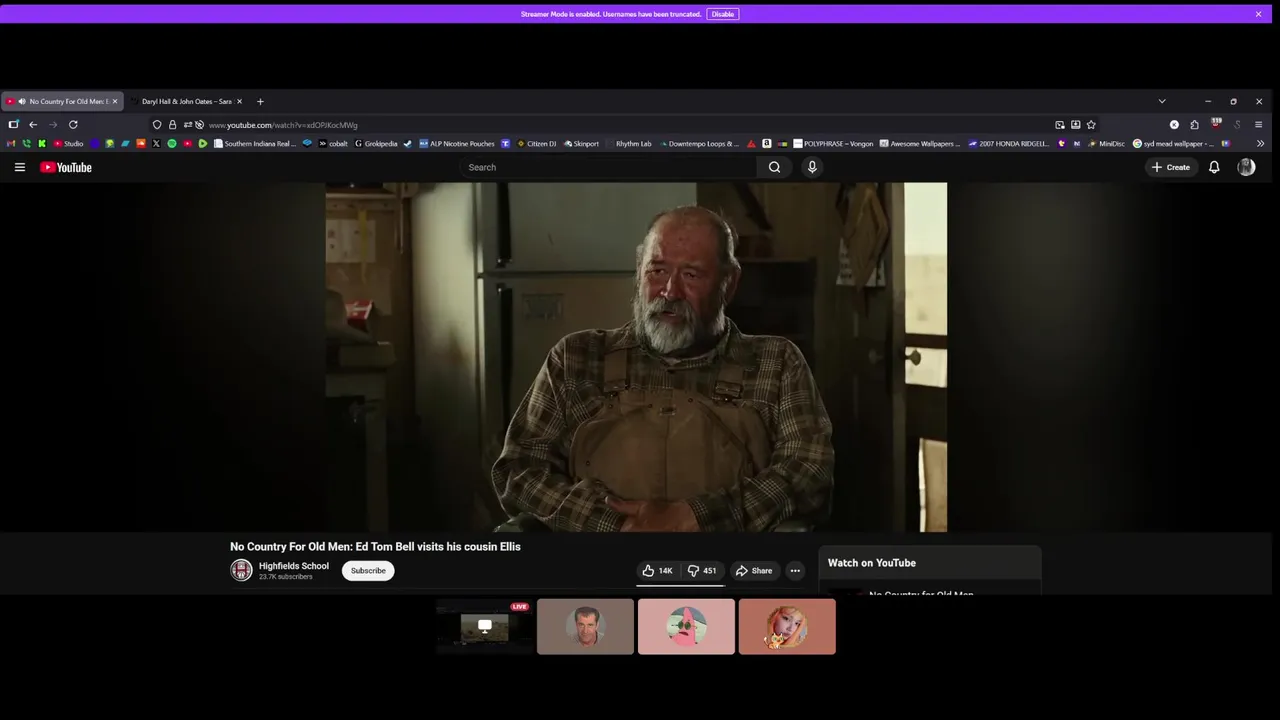The width and height of the screenshot is (1280, 720).
Task: Open the cobalt bookmark
Action: [x=333, y=144]
